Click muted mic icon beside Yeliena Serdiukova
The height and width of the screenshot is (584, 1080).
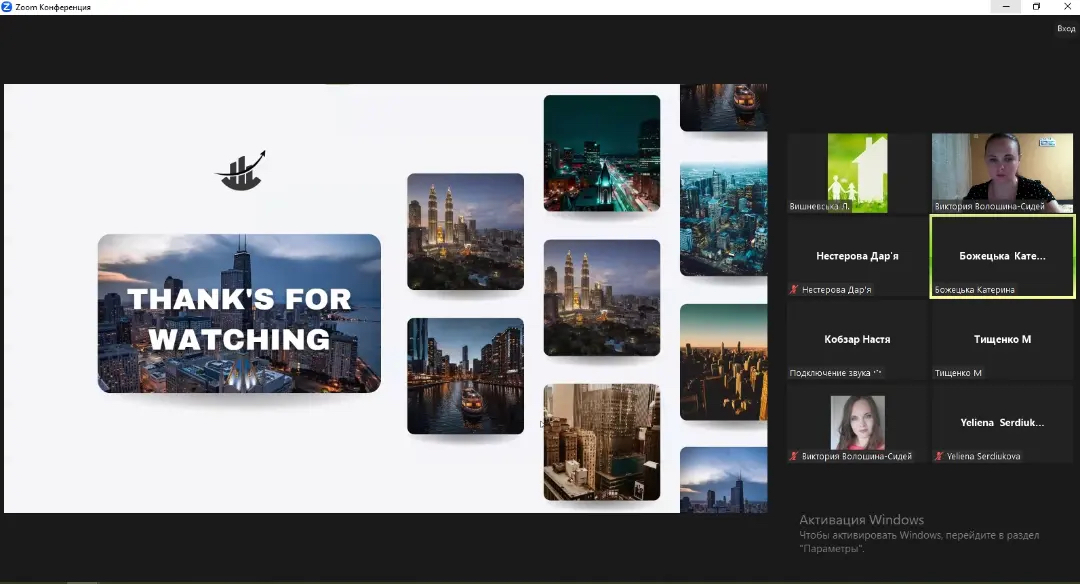939,456
